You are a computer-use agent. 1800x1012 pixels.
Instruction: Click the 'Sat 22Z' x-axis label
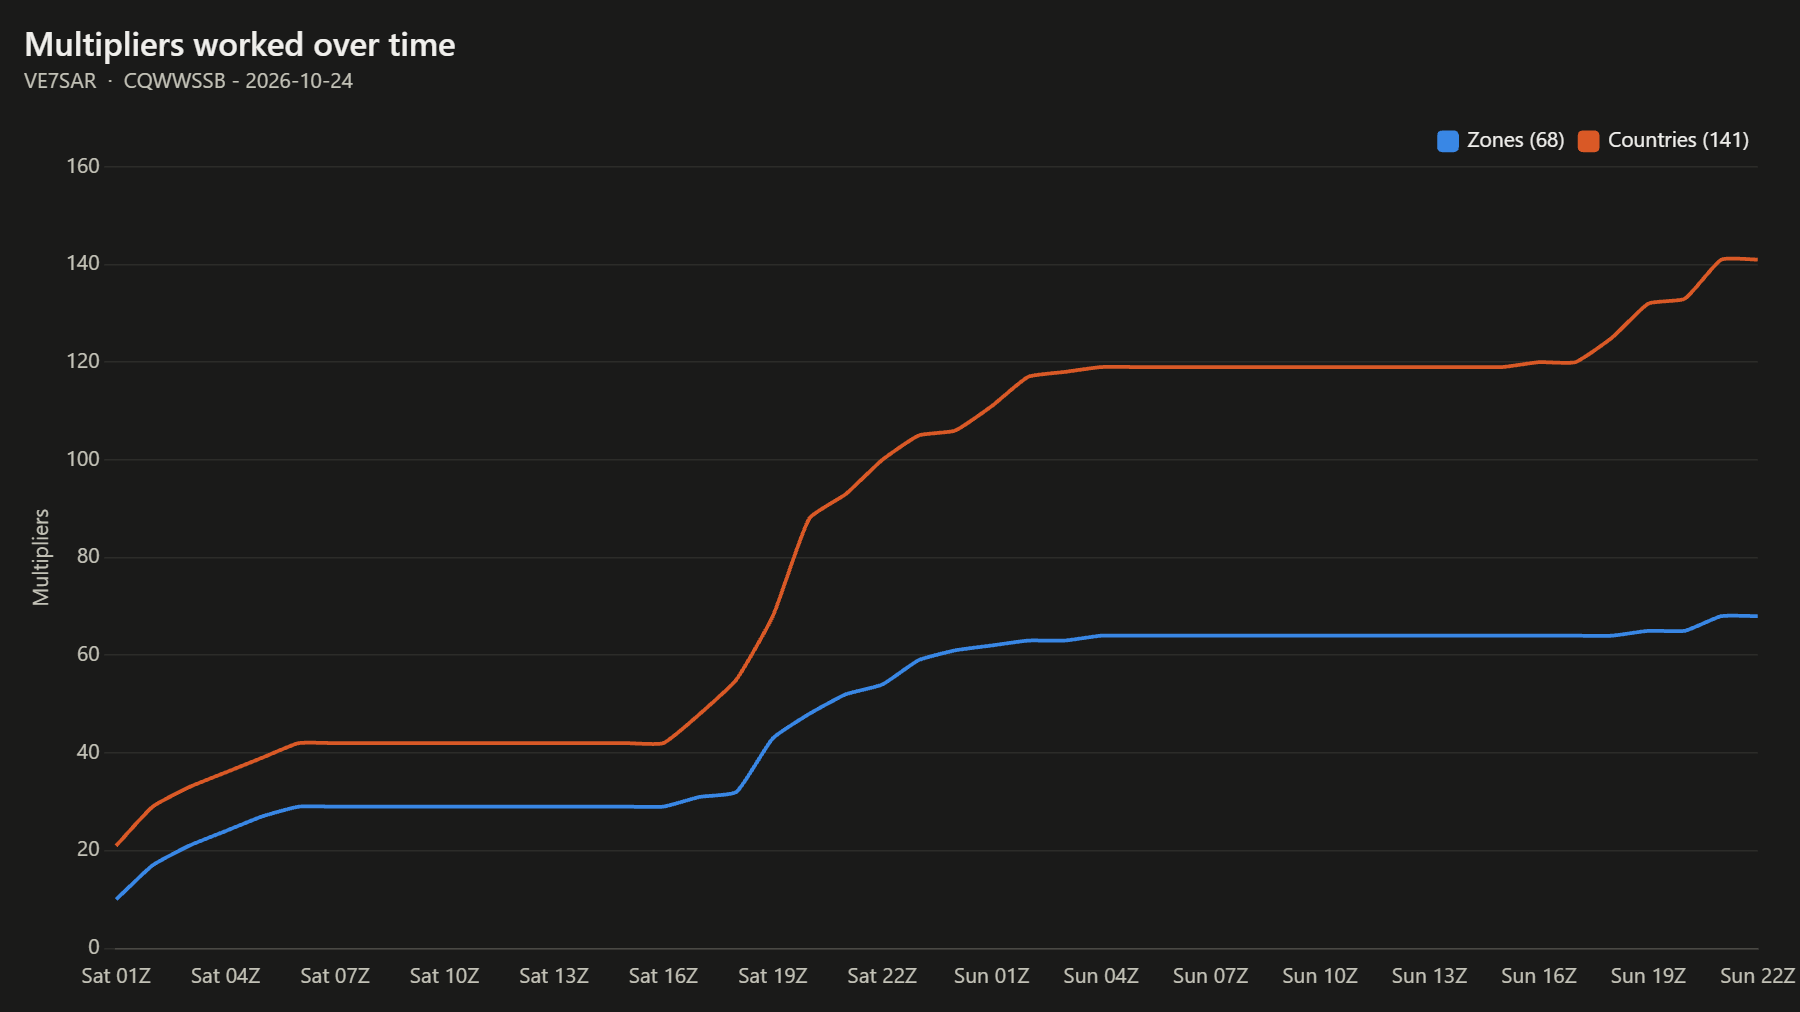pos(882,976)
